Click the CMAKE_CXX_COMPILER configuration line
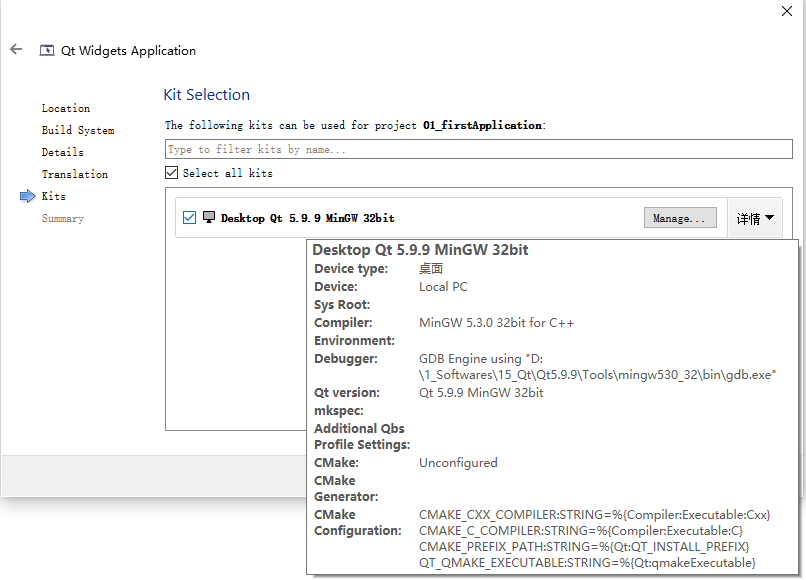Screen dimensions: 806x580 [595, 515]
